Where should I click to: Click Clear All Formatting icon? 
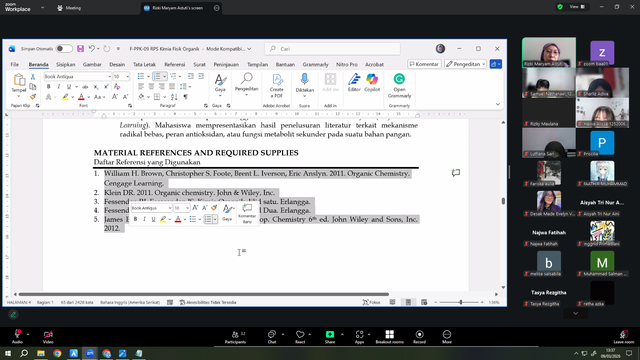(x=117, y=87)
